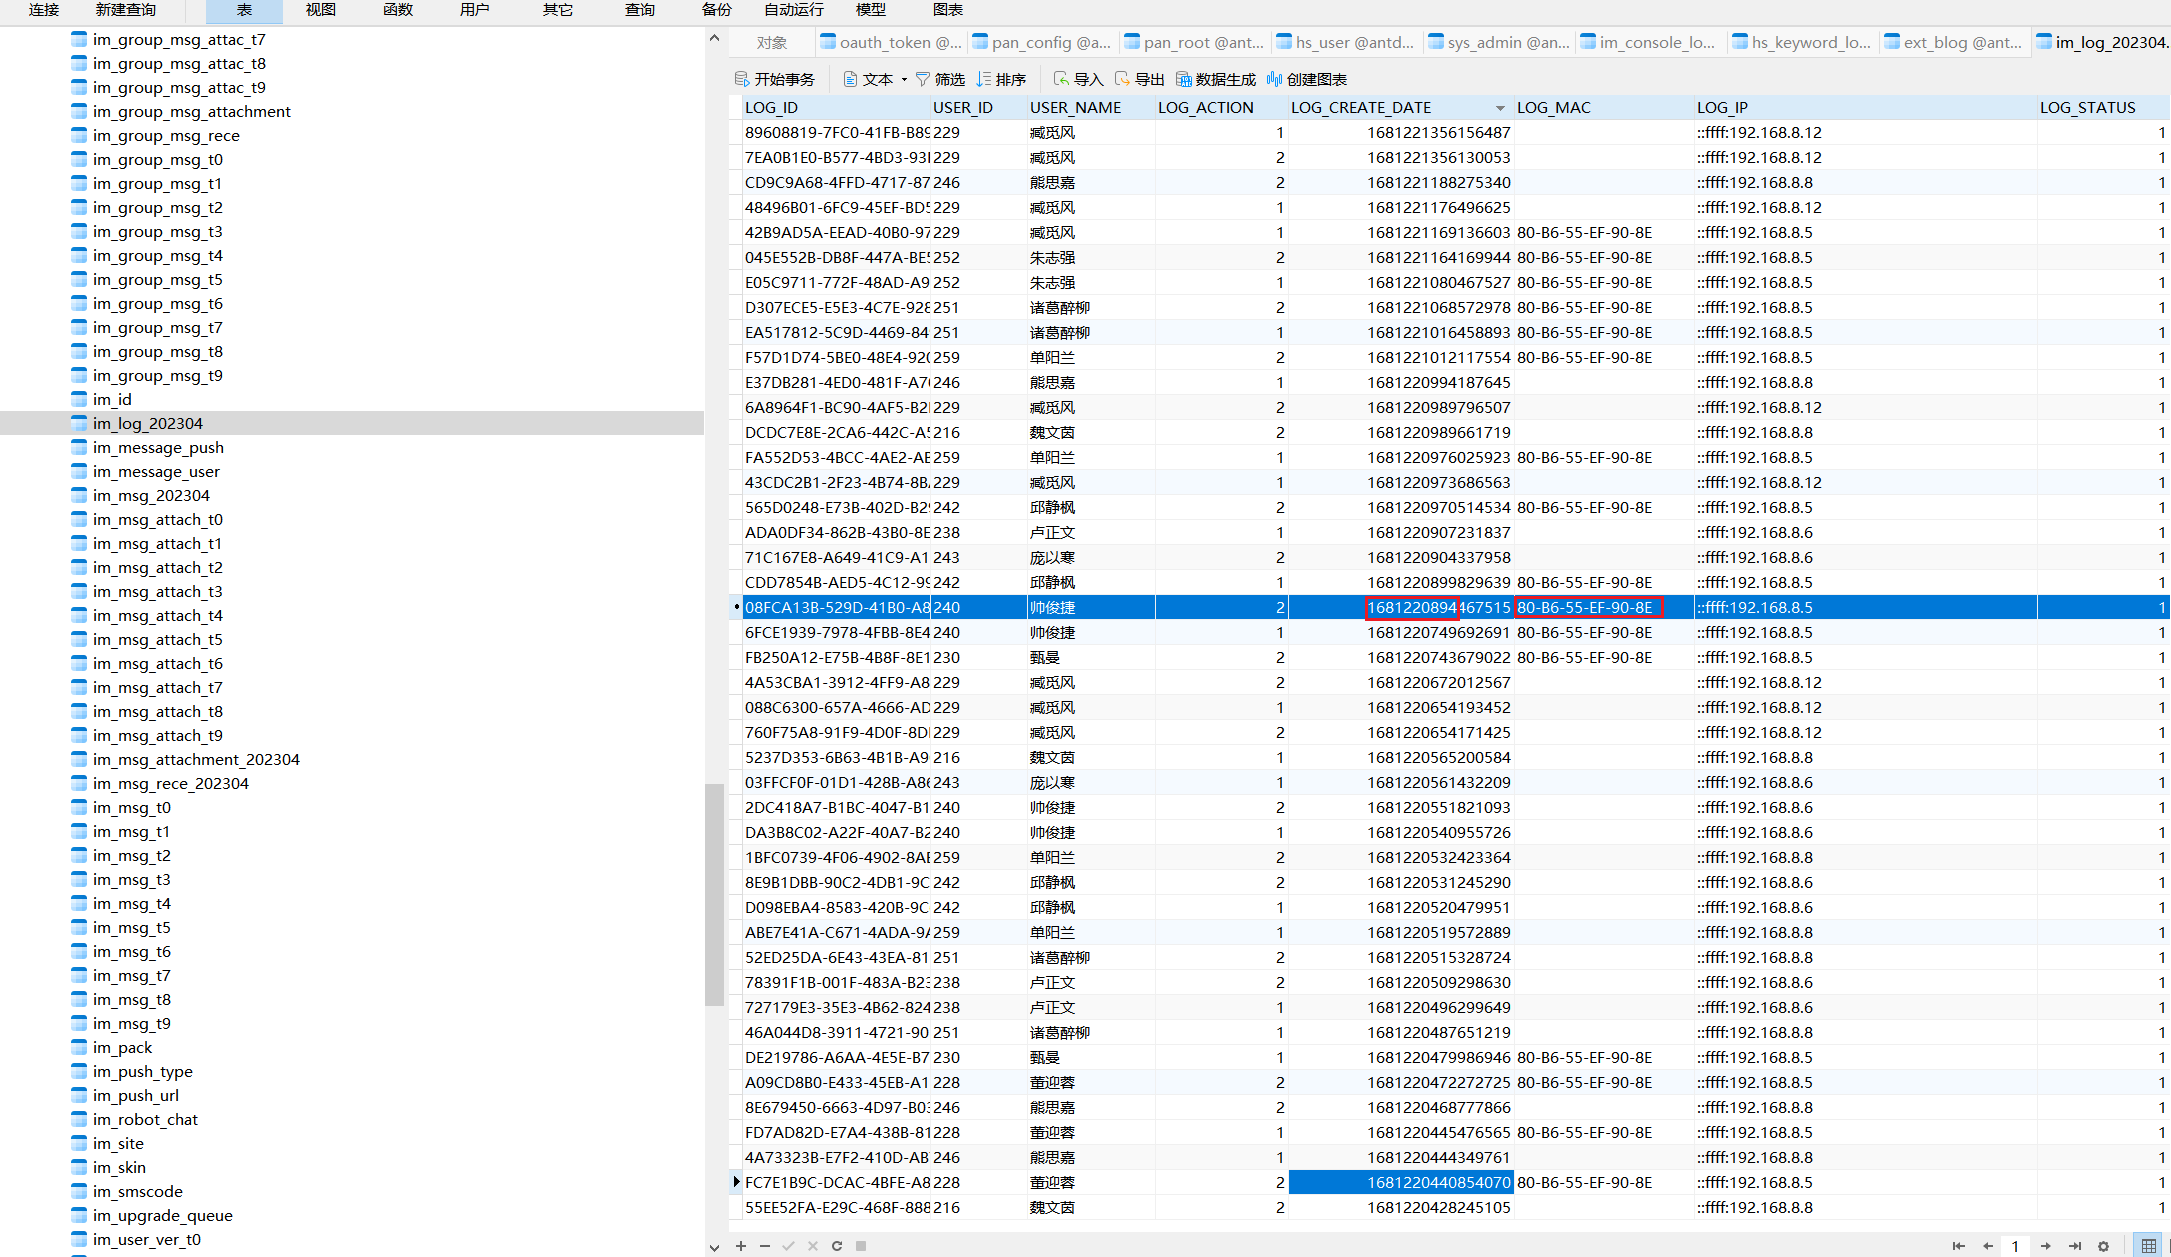Screen dimensions: 2171x1257
Task: Click the 排序 sort button
Action: [1001, 79]
